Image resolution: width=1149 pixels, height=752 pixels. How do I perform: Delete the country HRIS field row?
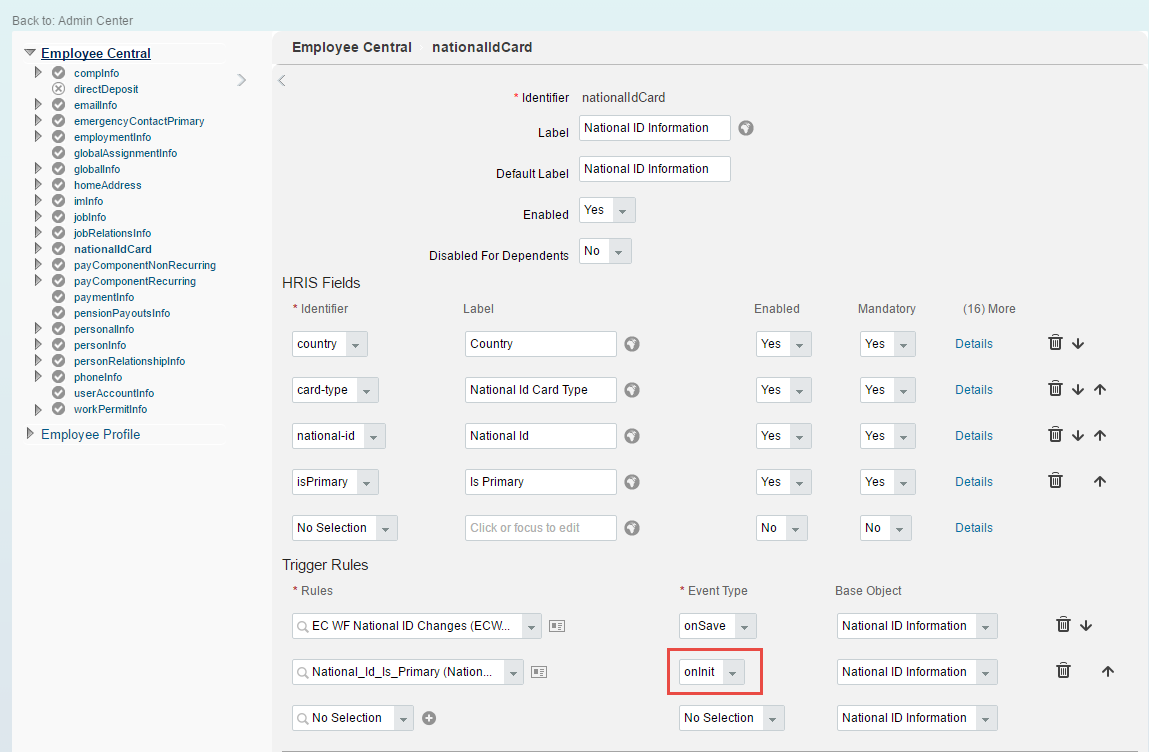click(1055, 342)
